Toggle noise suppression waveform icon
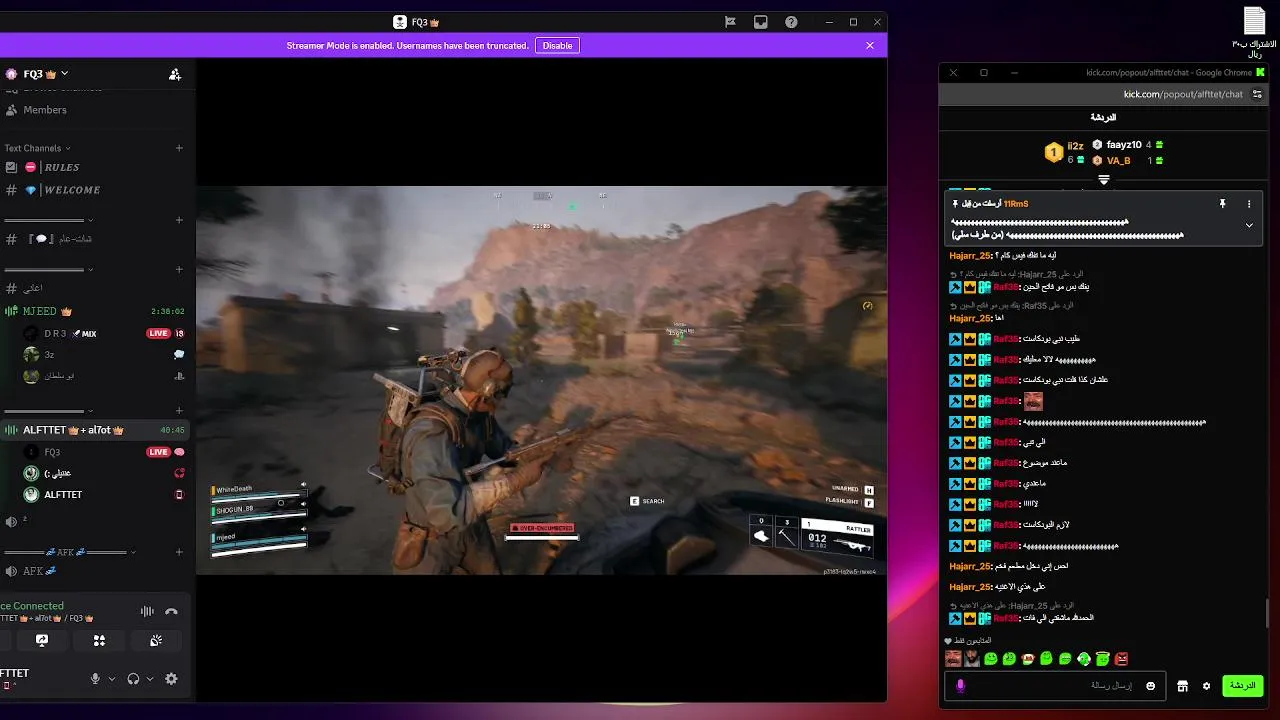This screenshot has width=1280, height=720. [x=147, y=611]
